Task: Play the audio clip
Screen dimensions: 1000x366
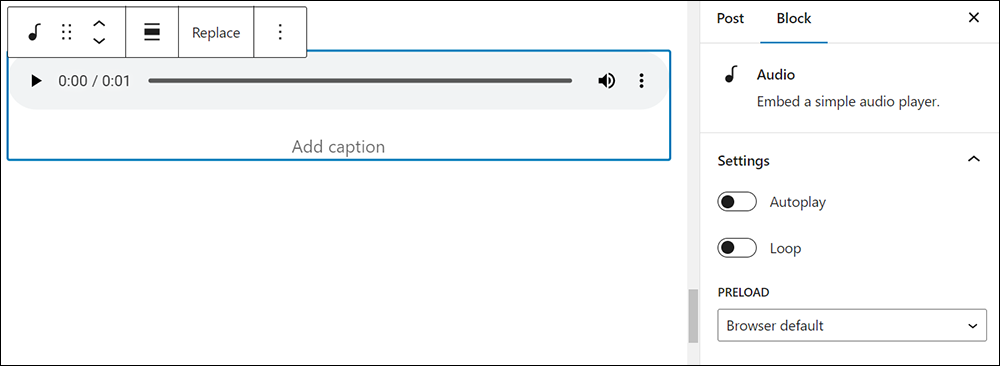Action: pos(36,81)
